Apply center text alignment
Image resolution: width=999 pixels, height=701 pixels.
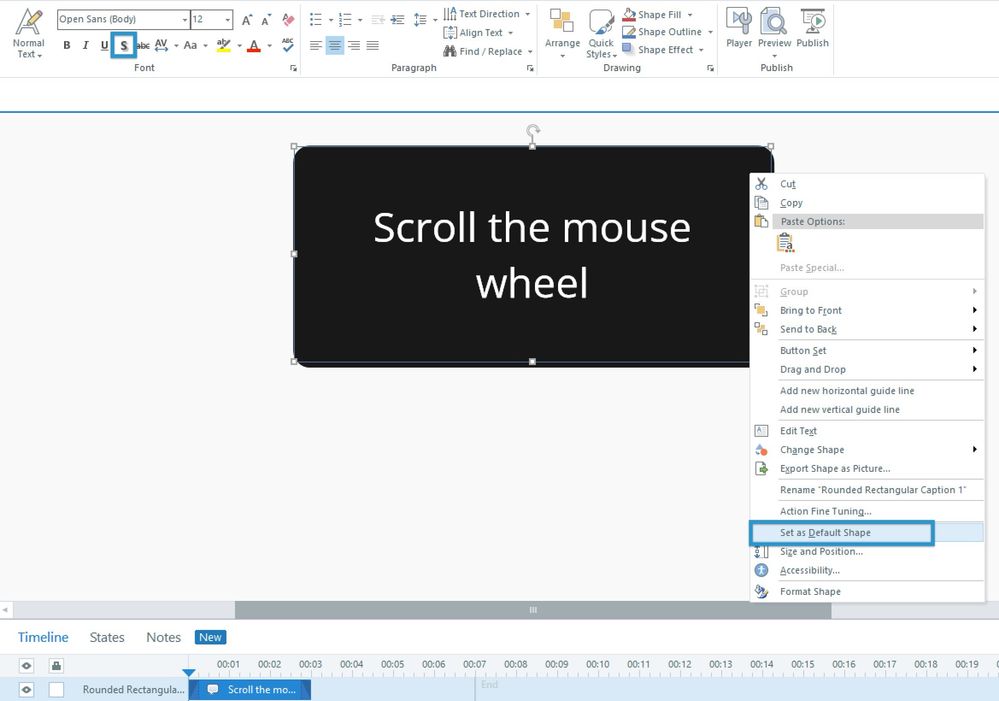[x=334, y=46]
